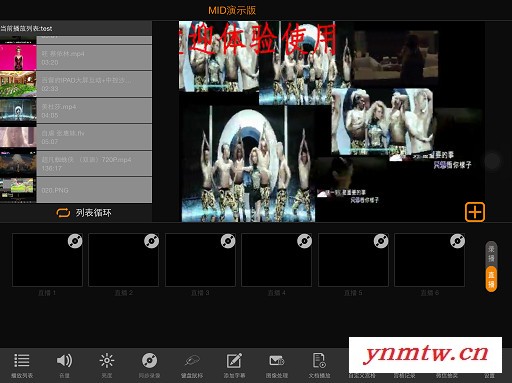The width and height of the screenshot is (512, 383).
Task: Click the record disc icon on 直播 3
Action: [x=228, y=241]
